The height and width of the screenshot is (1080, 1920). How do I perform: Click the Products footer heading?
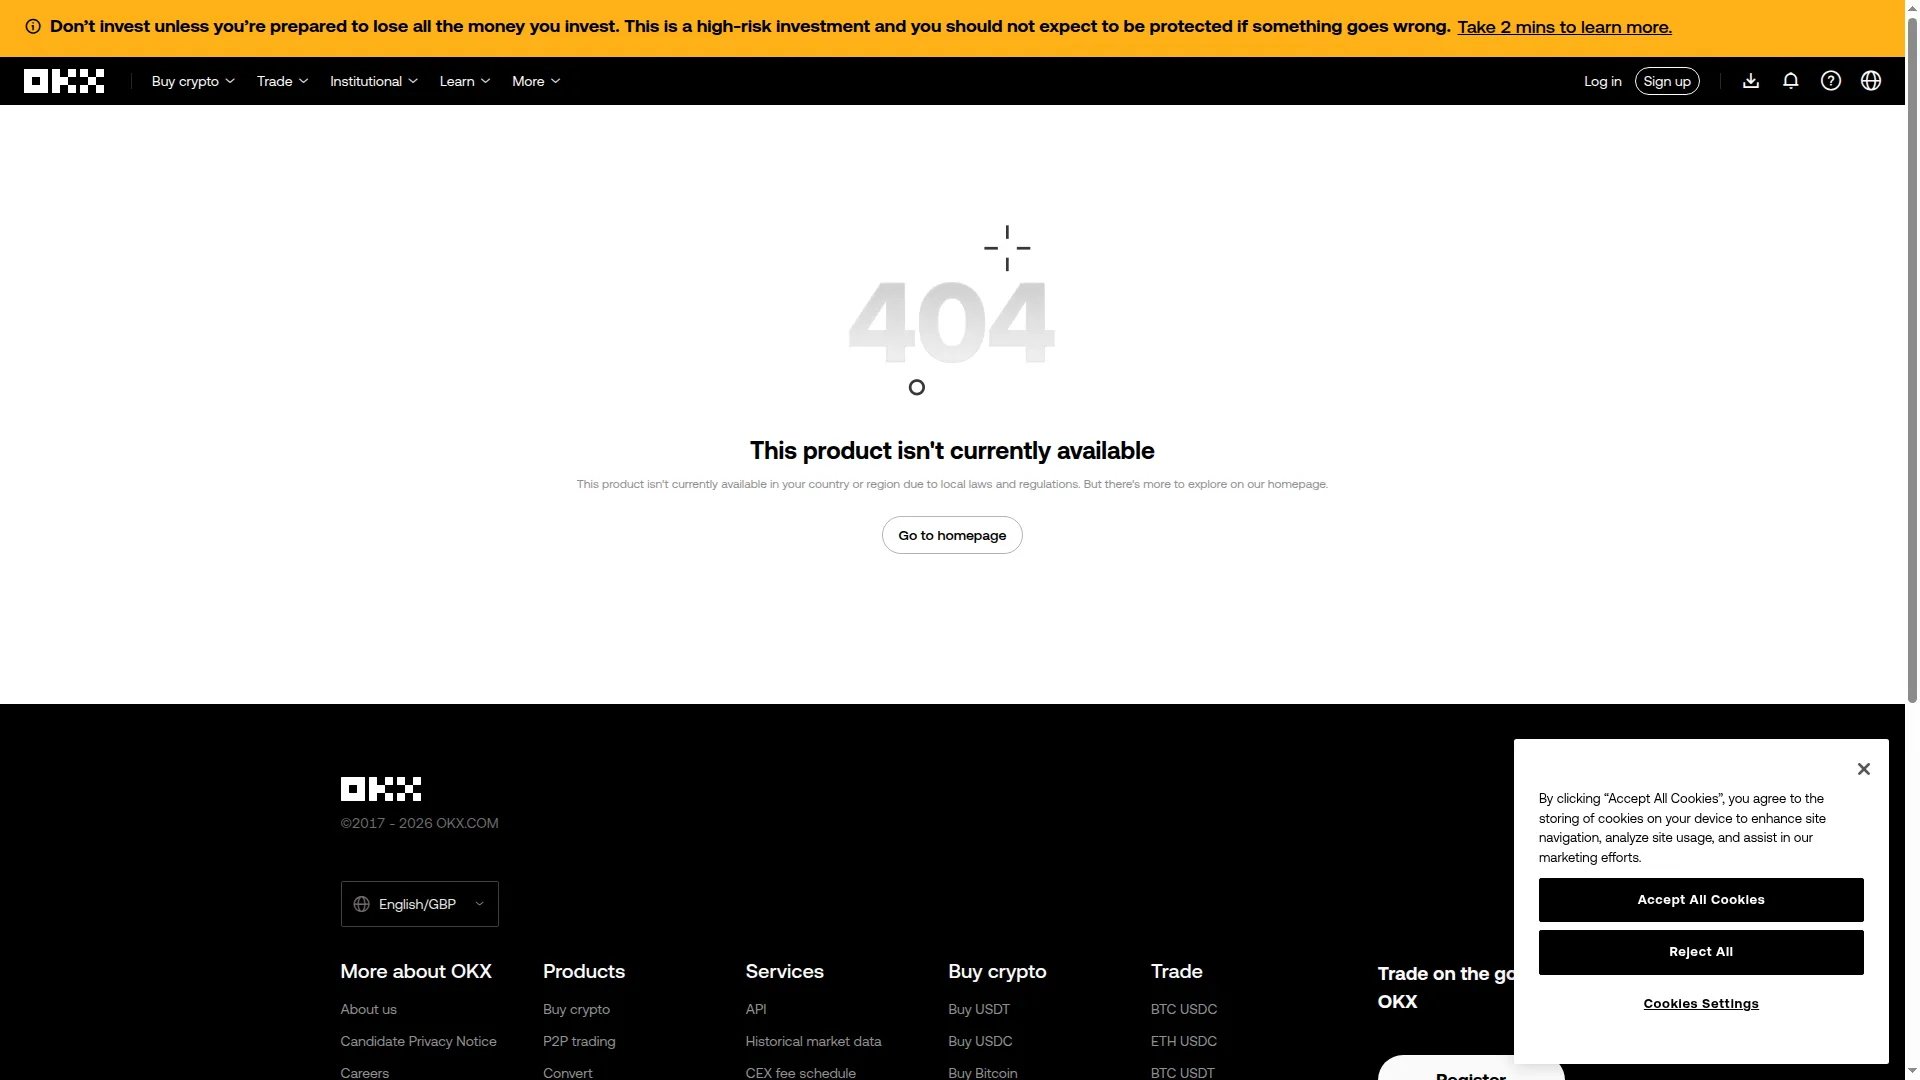tap(584, 972)
